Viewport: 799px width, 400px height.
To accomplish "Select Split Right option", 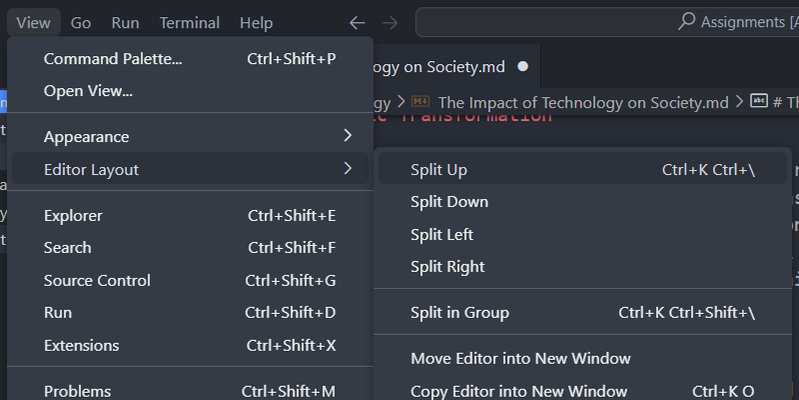I will pyautogui.click(x=447, y=266).
